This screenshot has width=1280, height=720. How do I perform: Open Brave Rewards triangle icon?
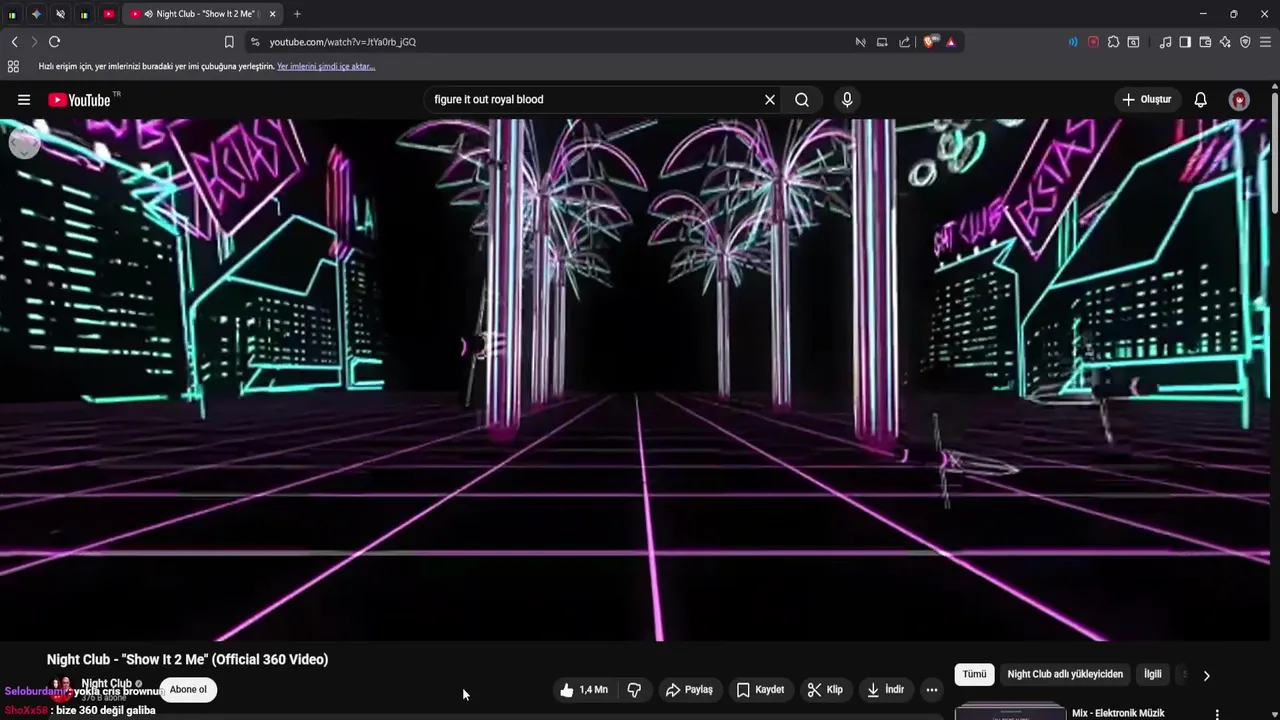pyautogui.click(x=950, y=42)
